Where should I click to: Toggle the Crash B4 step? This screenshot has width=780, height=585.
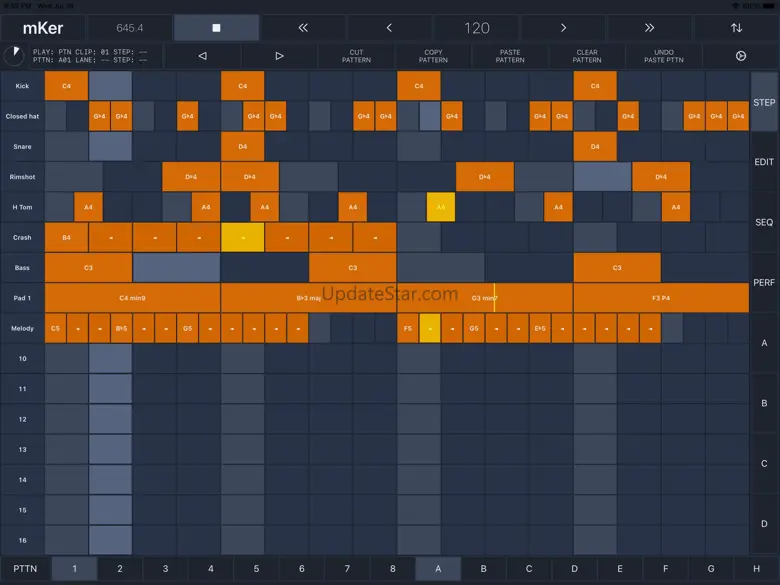66,237
